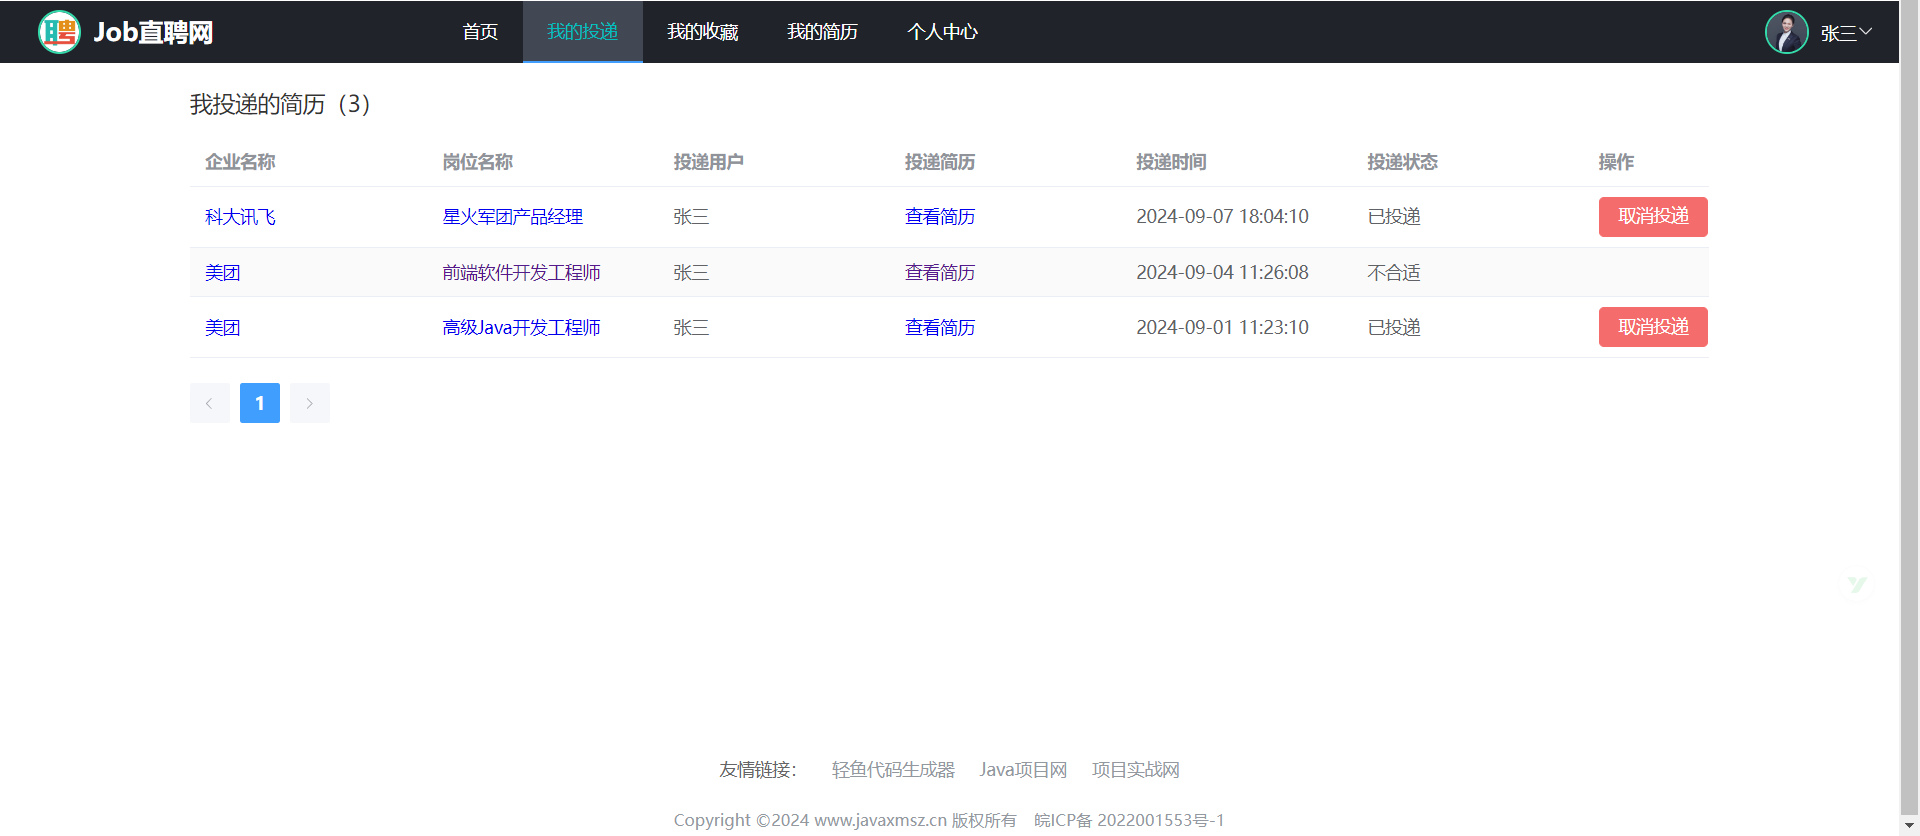Click the Job直聘网 site title
Viewport: 1920px width, 836px height.
point(153,33)
